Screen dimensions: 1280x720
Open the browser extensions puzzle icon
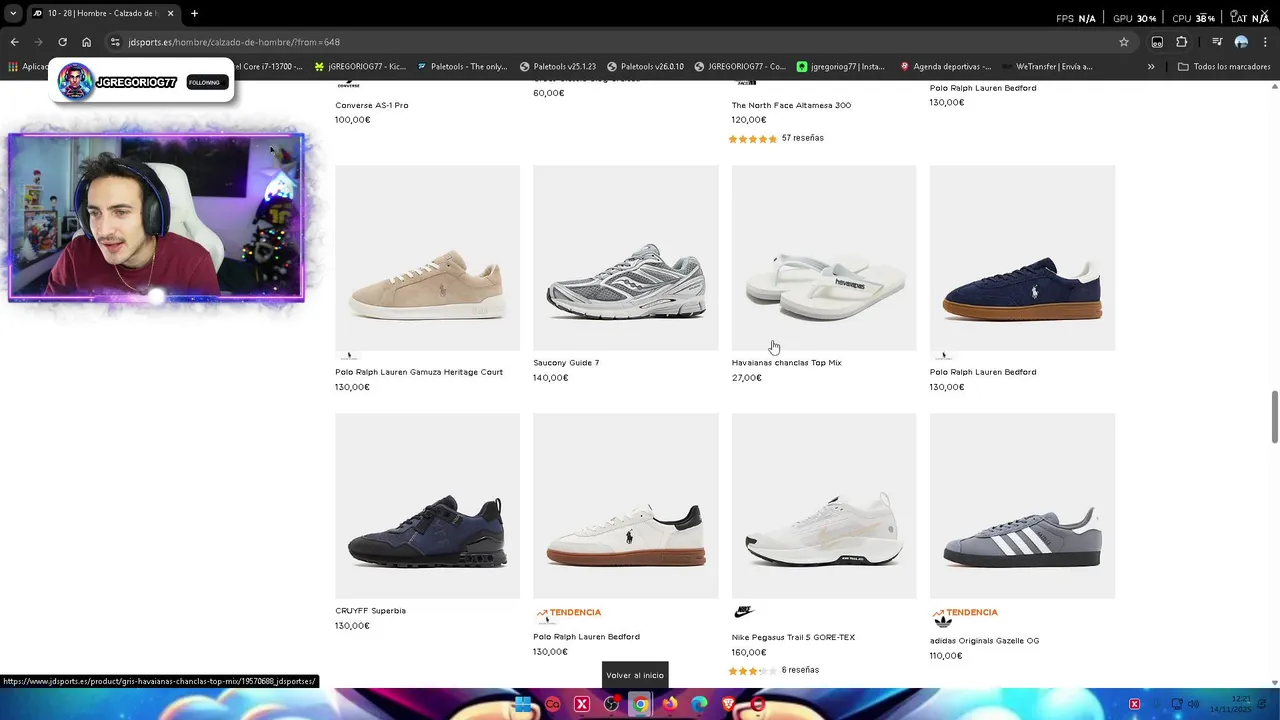[1181, 42]
